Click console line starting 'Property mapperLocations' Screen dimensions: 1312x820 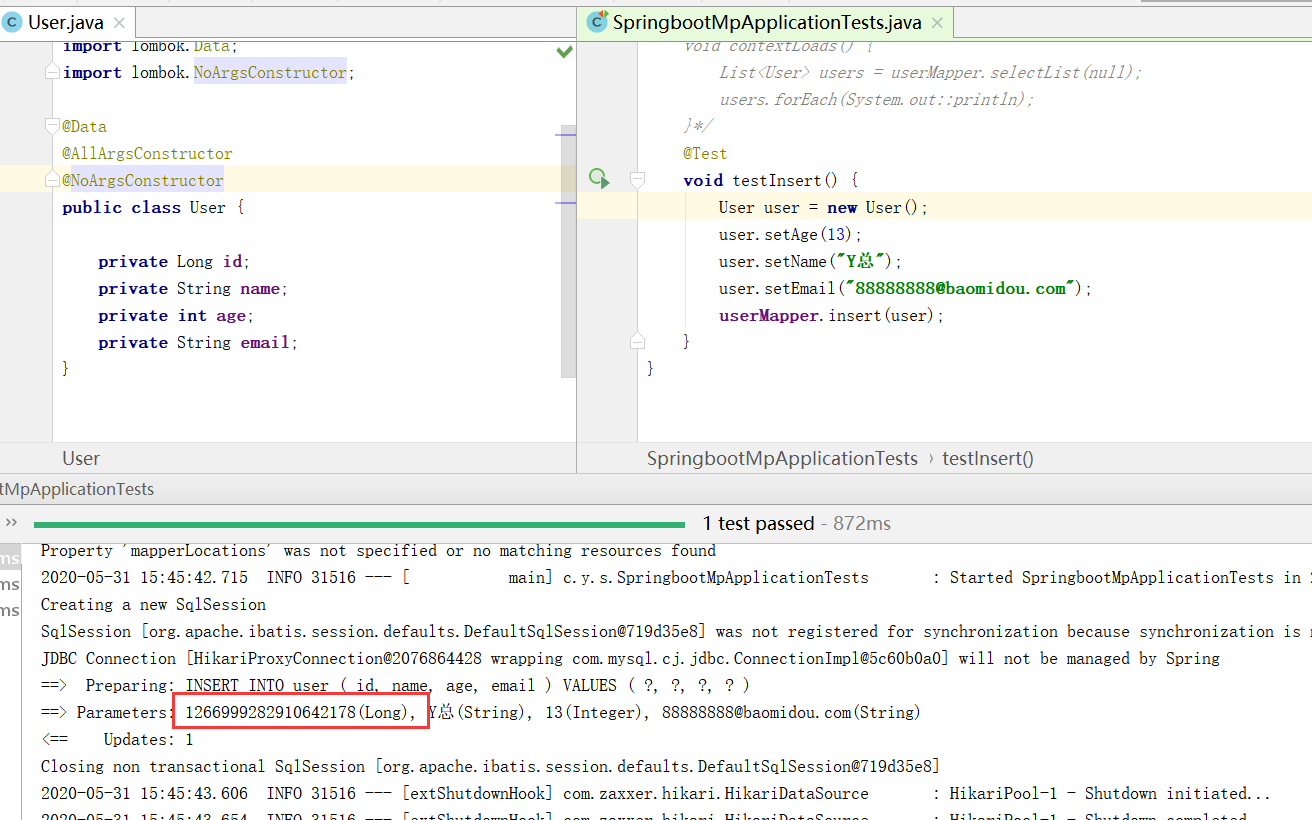(378, 550)
